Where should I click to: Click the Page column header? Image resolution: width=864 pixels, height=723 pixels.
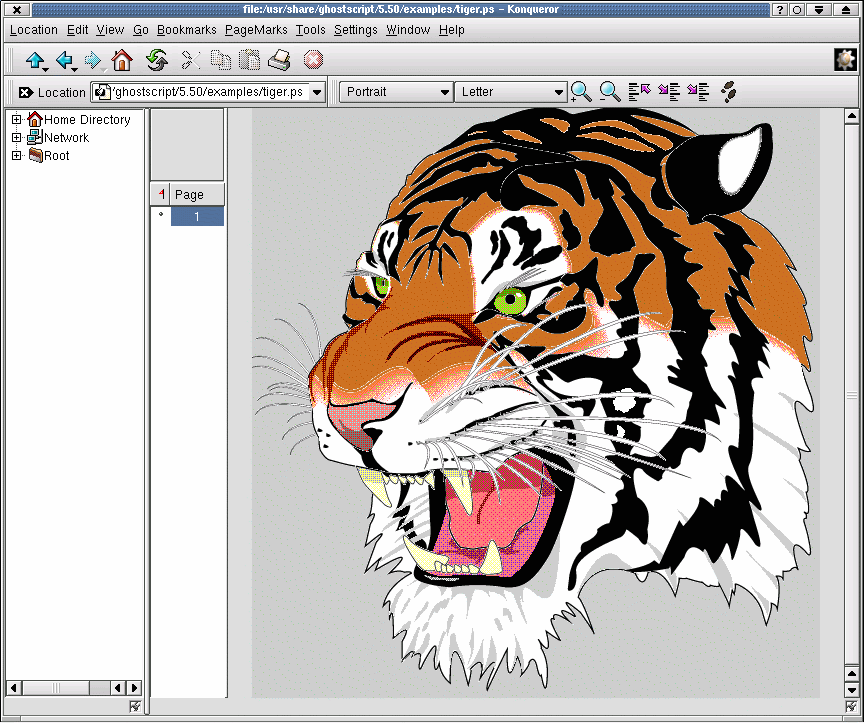pyautogui.click(x=197, y=194)
